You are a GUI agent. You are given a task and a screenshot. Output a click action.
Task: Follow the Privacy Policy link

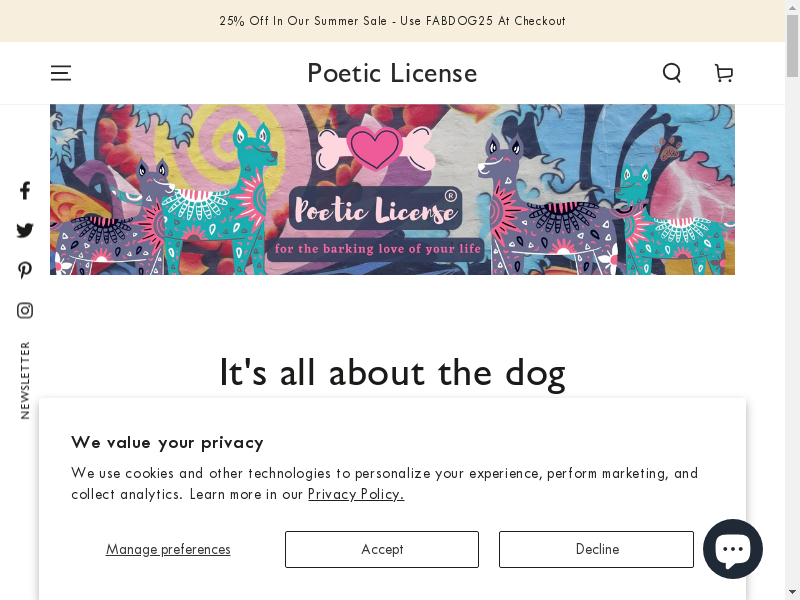[356, 494]
